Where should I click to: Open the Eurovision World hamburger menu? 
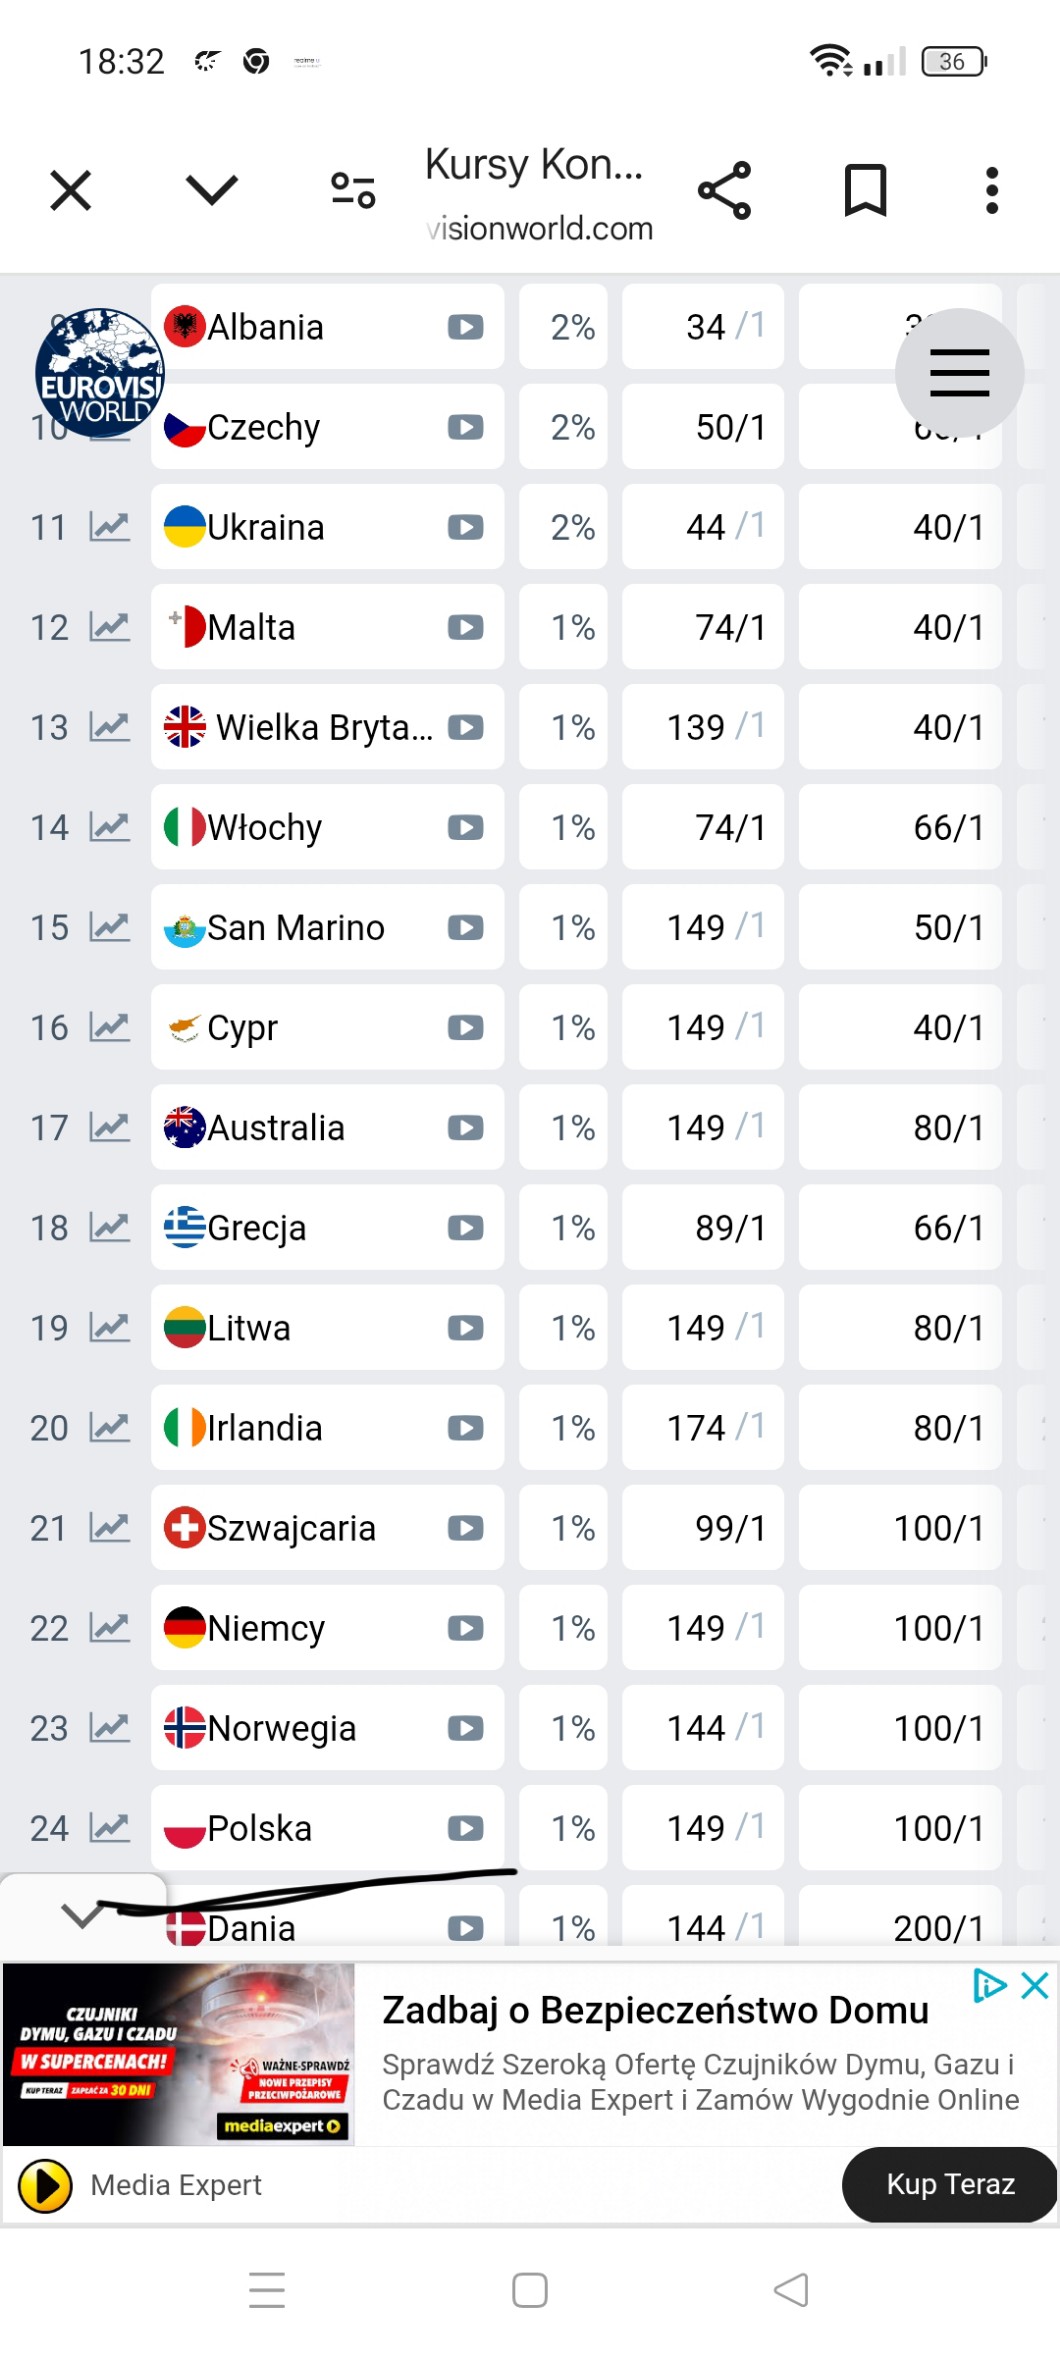(959, 373)
